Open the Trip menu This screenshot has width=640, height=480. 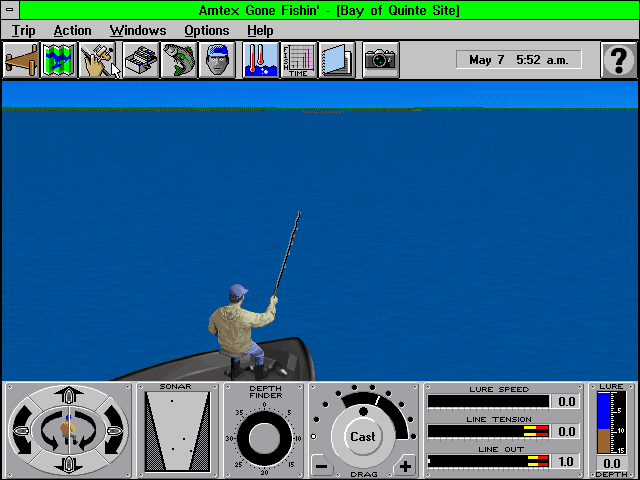23,31
